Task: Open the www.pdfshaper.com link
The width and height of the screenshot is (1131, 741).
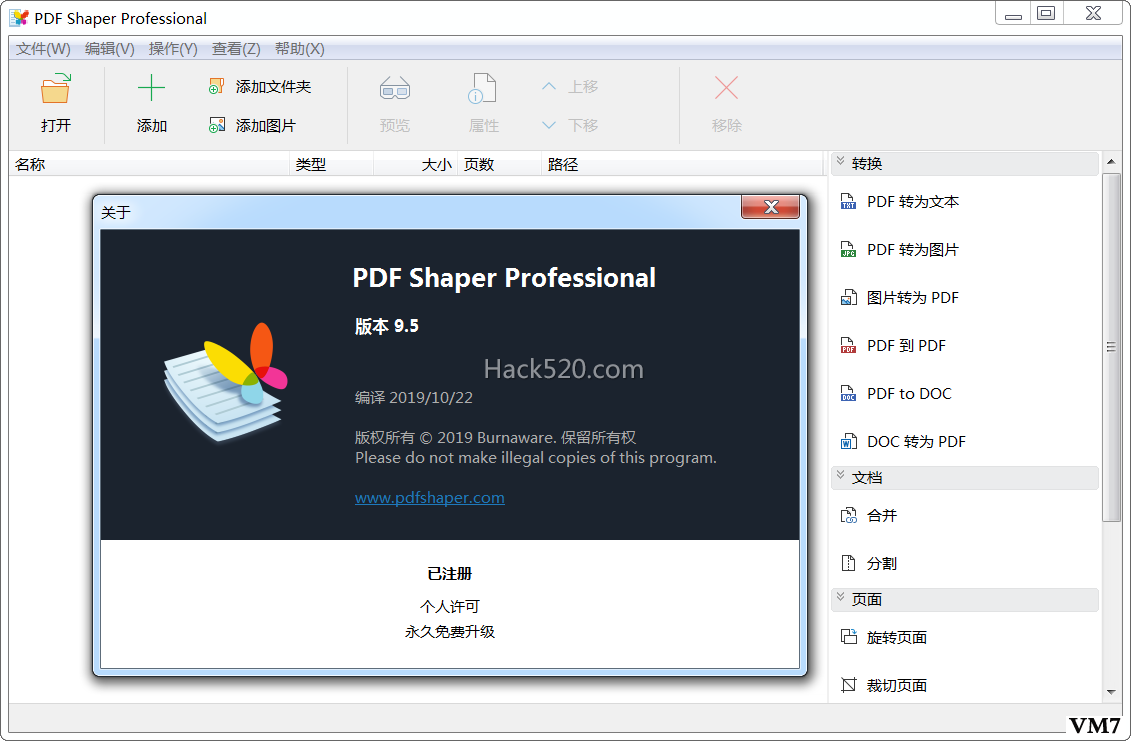Action: tap(429, 497)
